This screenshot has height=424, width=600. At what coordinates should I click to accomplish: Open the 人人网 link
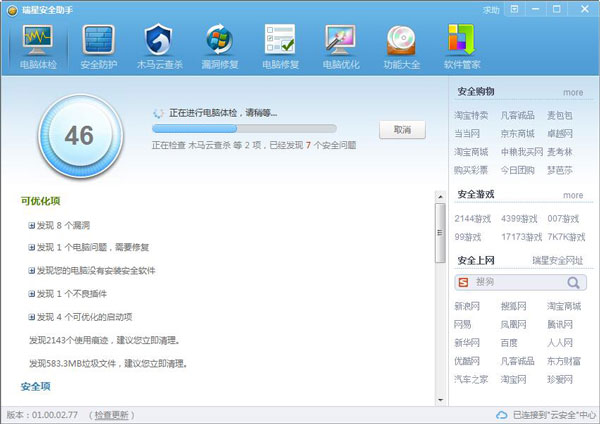pos(560,343)
